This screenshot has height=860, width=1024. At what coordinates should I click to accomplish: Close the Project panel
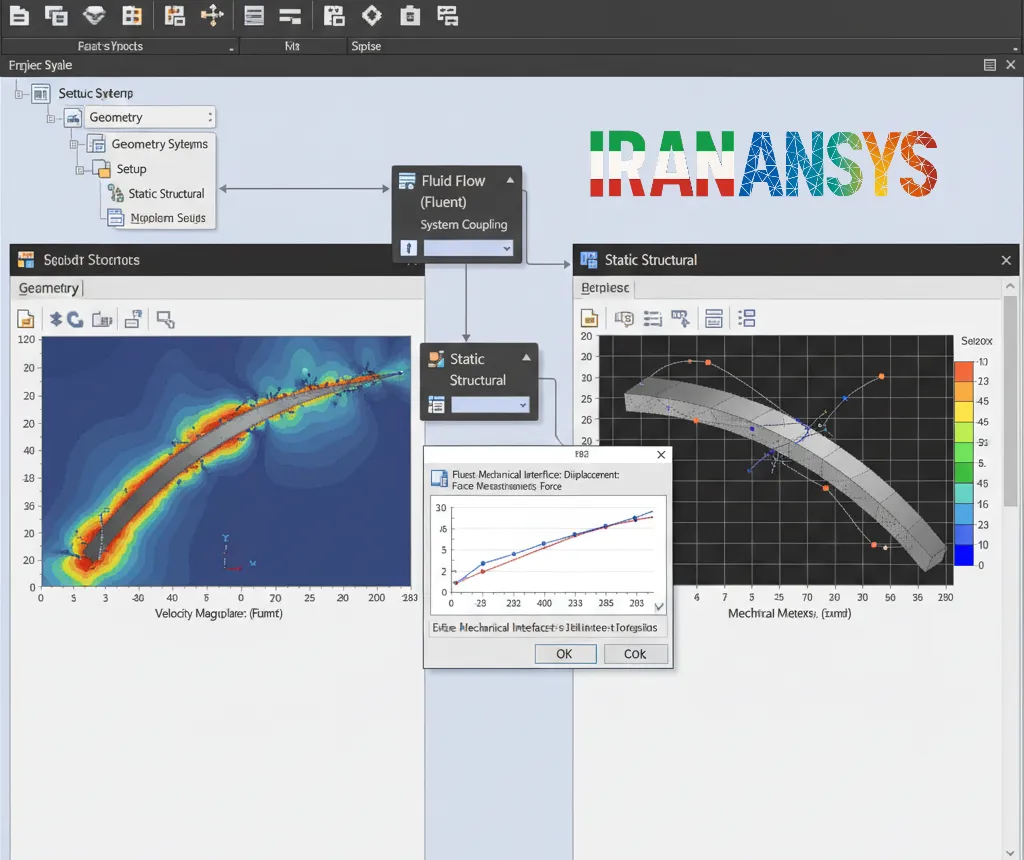click(1010, 65)
